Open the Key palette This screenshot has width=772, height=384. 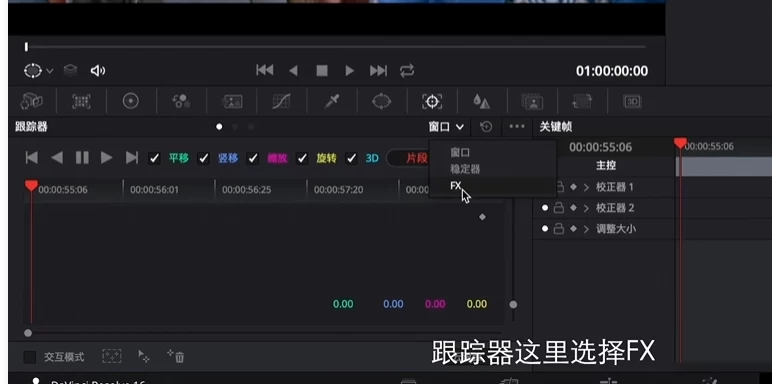[x=532, y=101]
